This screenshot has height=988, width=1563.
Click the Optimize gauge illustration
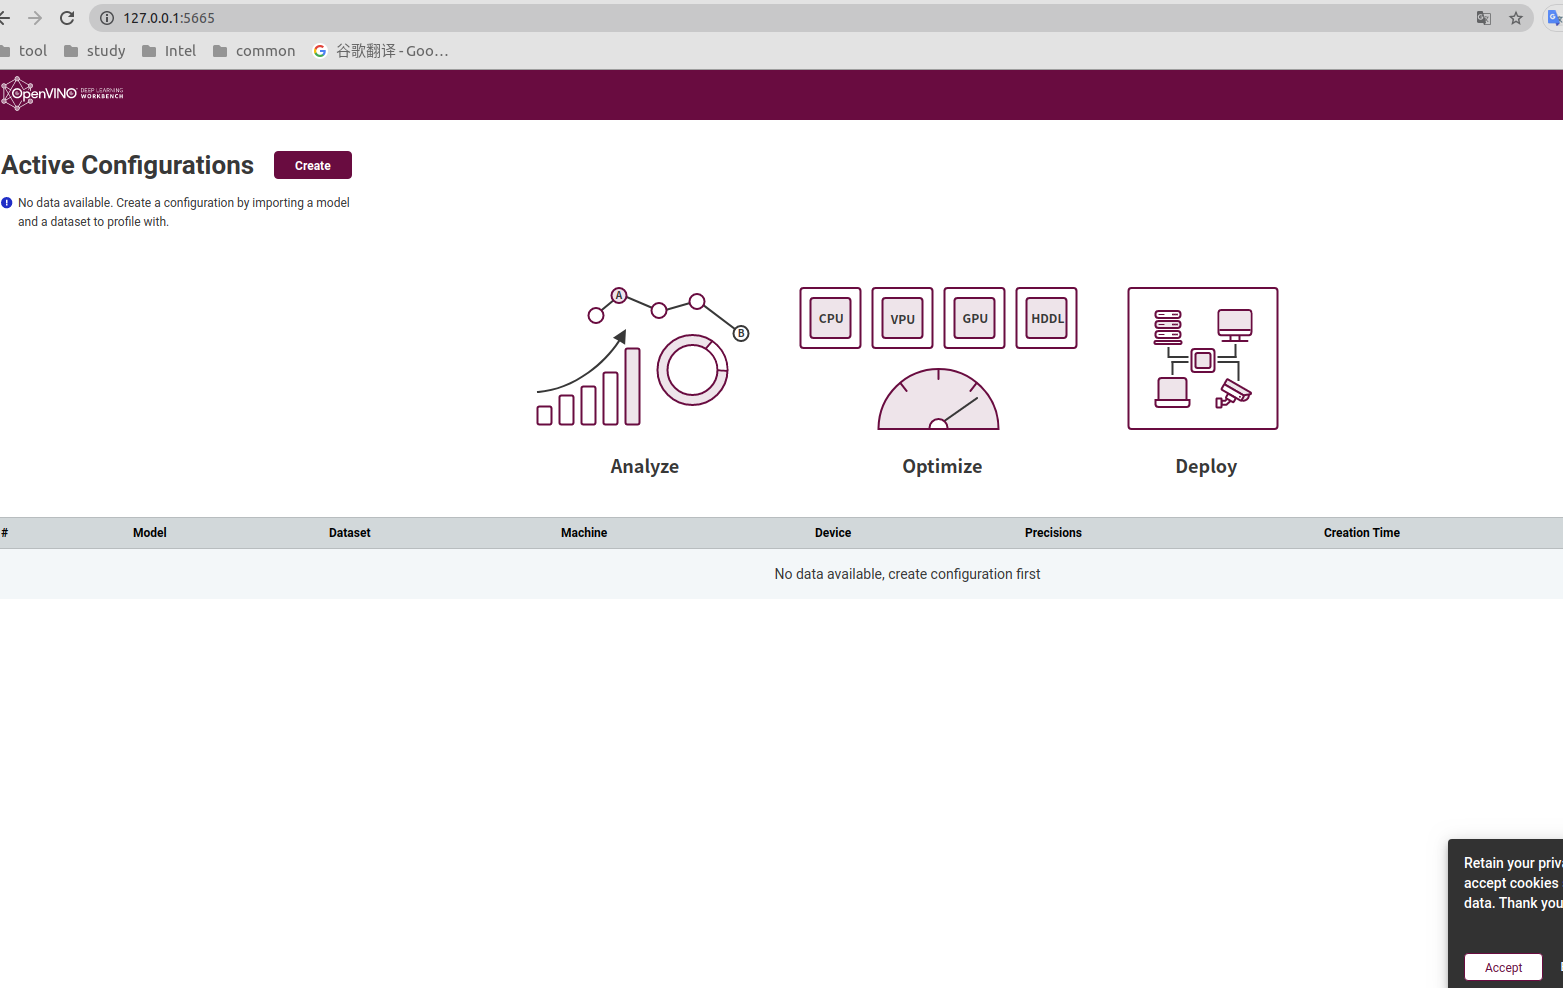coord(938,399)
